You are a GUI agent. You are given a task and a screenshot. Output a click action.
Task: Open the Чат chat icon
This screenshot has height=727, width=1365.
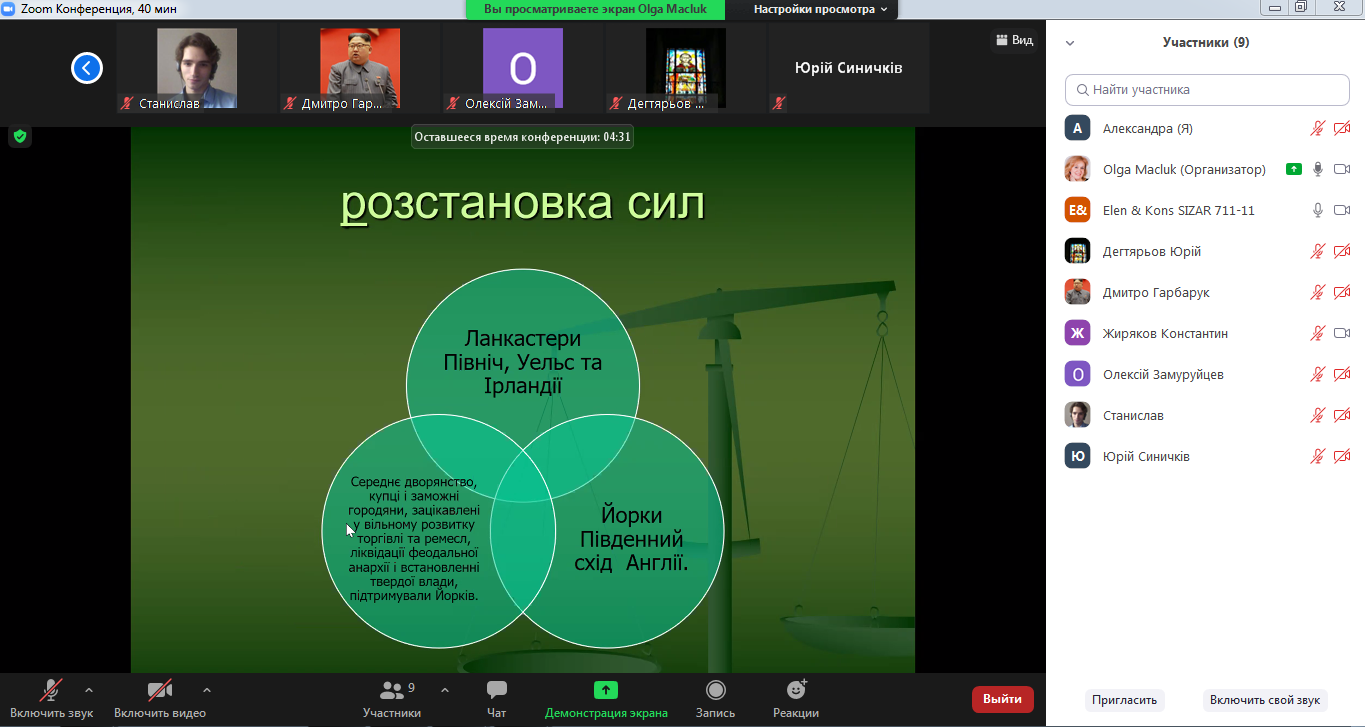[x=496, y=691]
